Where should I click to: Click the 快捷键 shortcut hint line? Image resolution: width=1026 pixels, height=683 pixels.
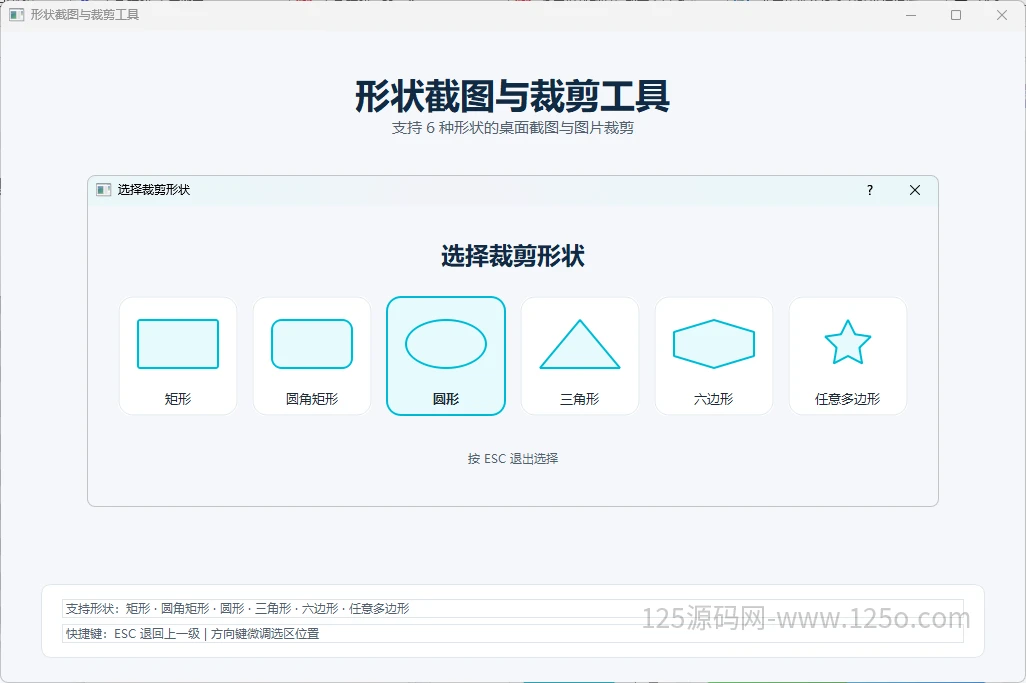click(x=513, y=633)
